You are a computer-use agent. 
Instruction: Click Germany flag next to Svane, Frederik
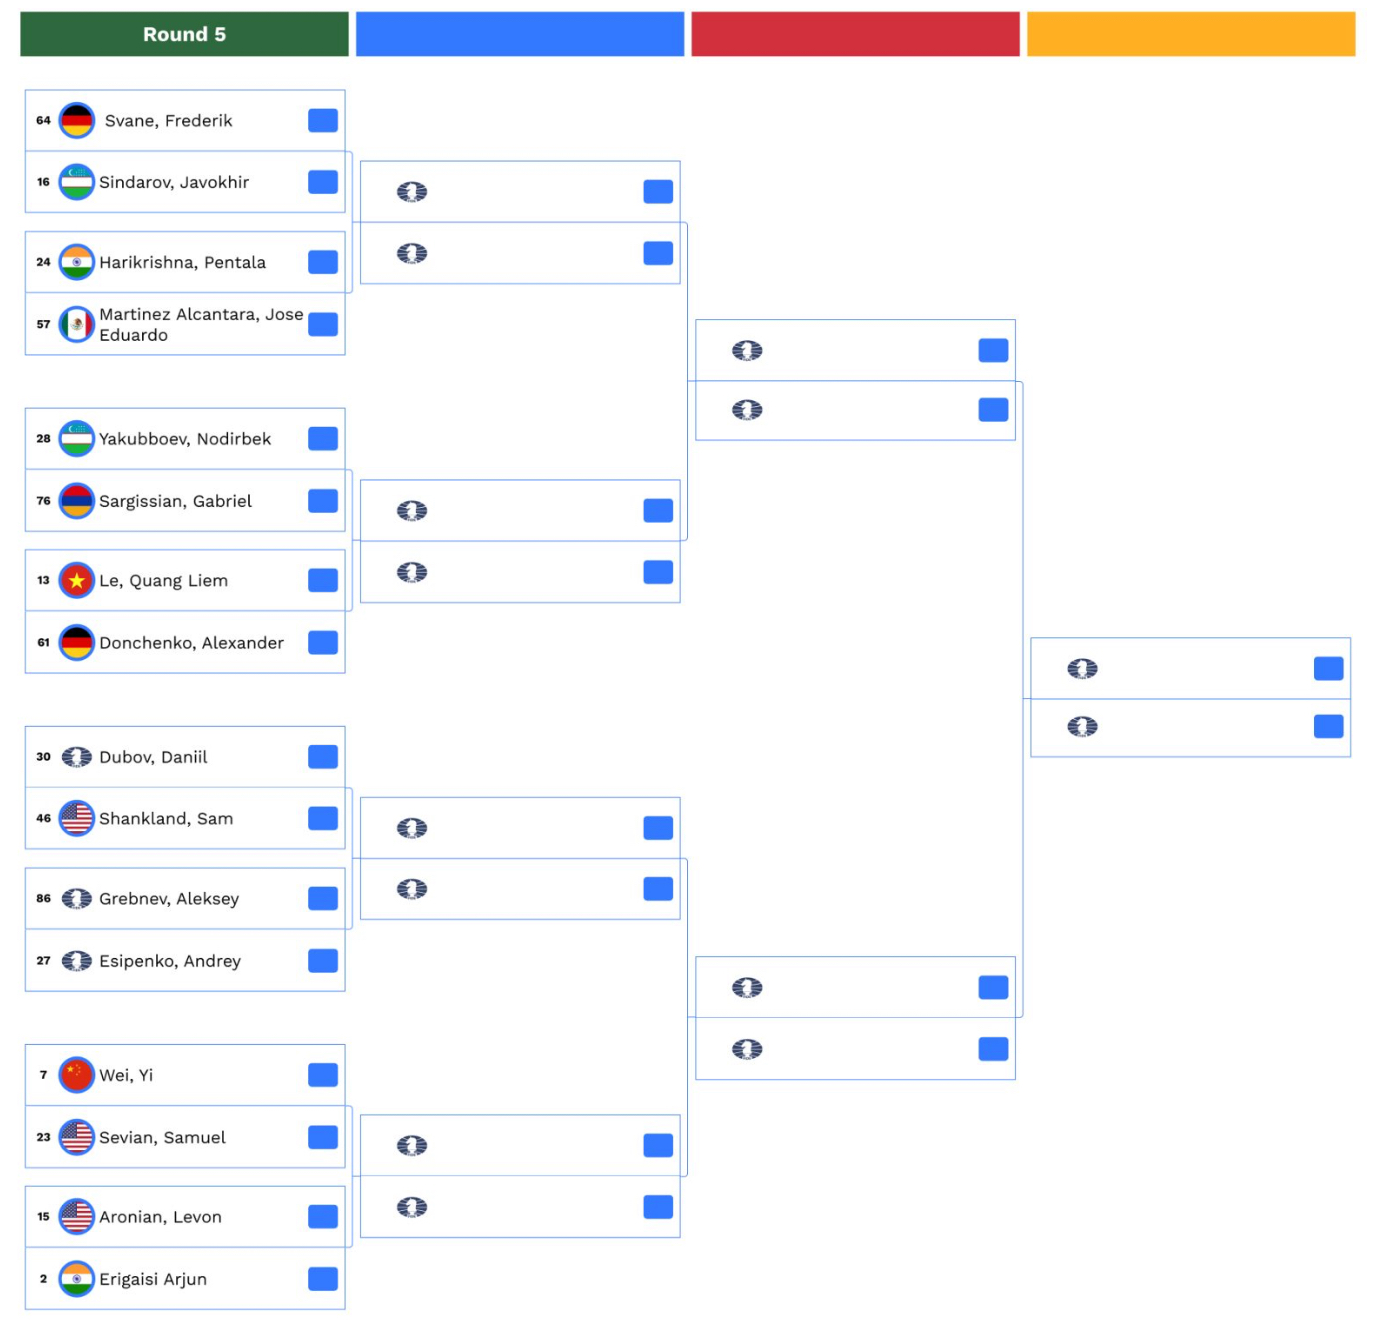coord(77,121)
